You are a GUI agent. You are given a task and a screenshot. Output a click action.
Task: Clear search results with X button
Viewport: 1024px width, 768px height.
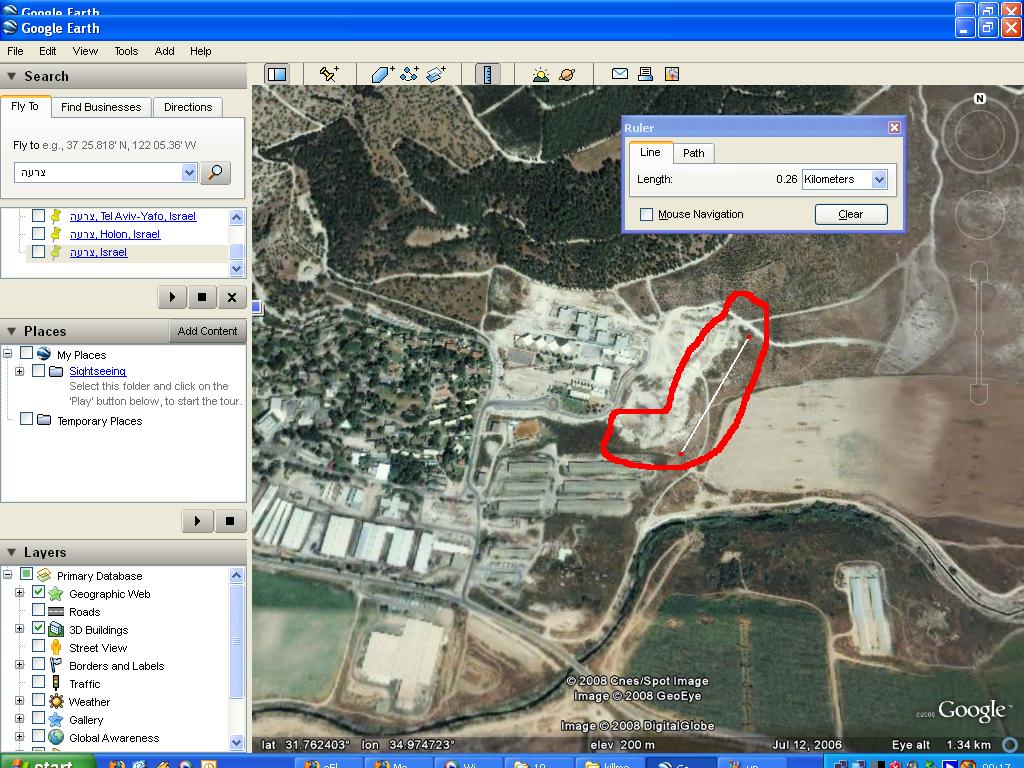click(x=232, y=297)
